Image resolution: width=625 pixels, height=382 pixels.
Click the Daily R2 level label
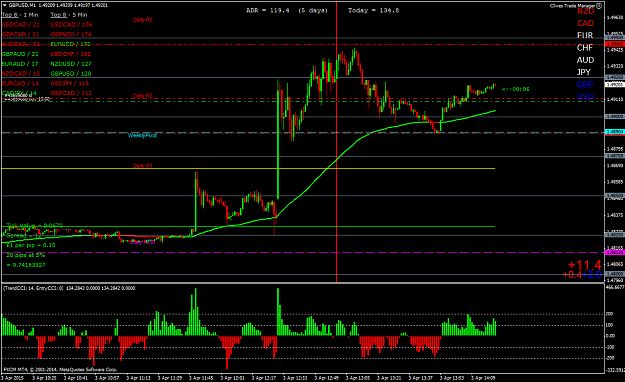142,96
